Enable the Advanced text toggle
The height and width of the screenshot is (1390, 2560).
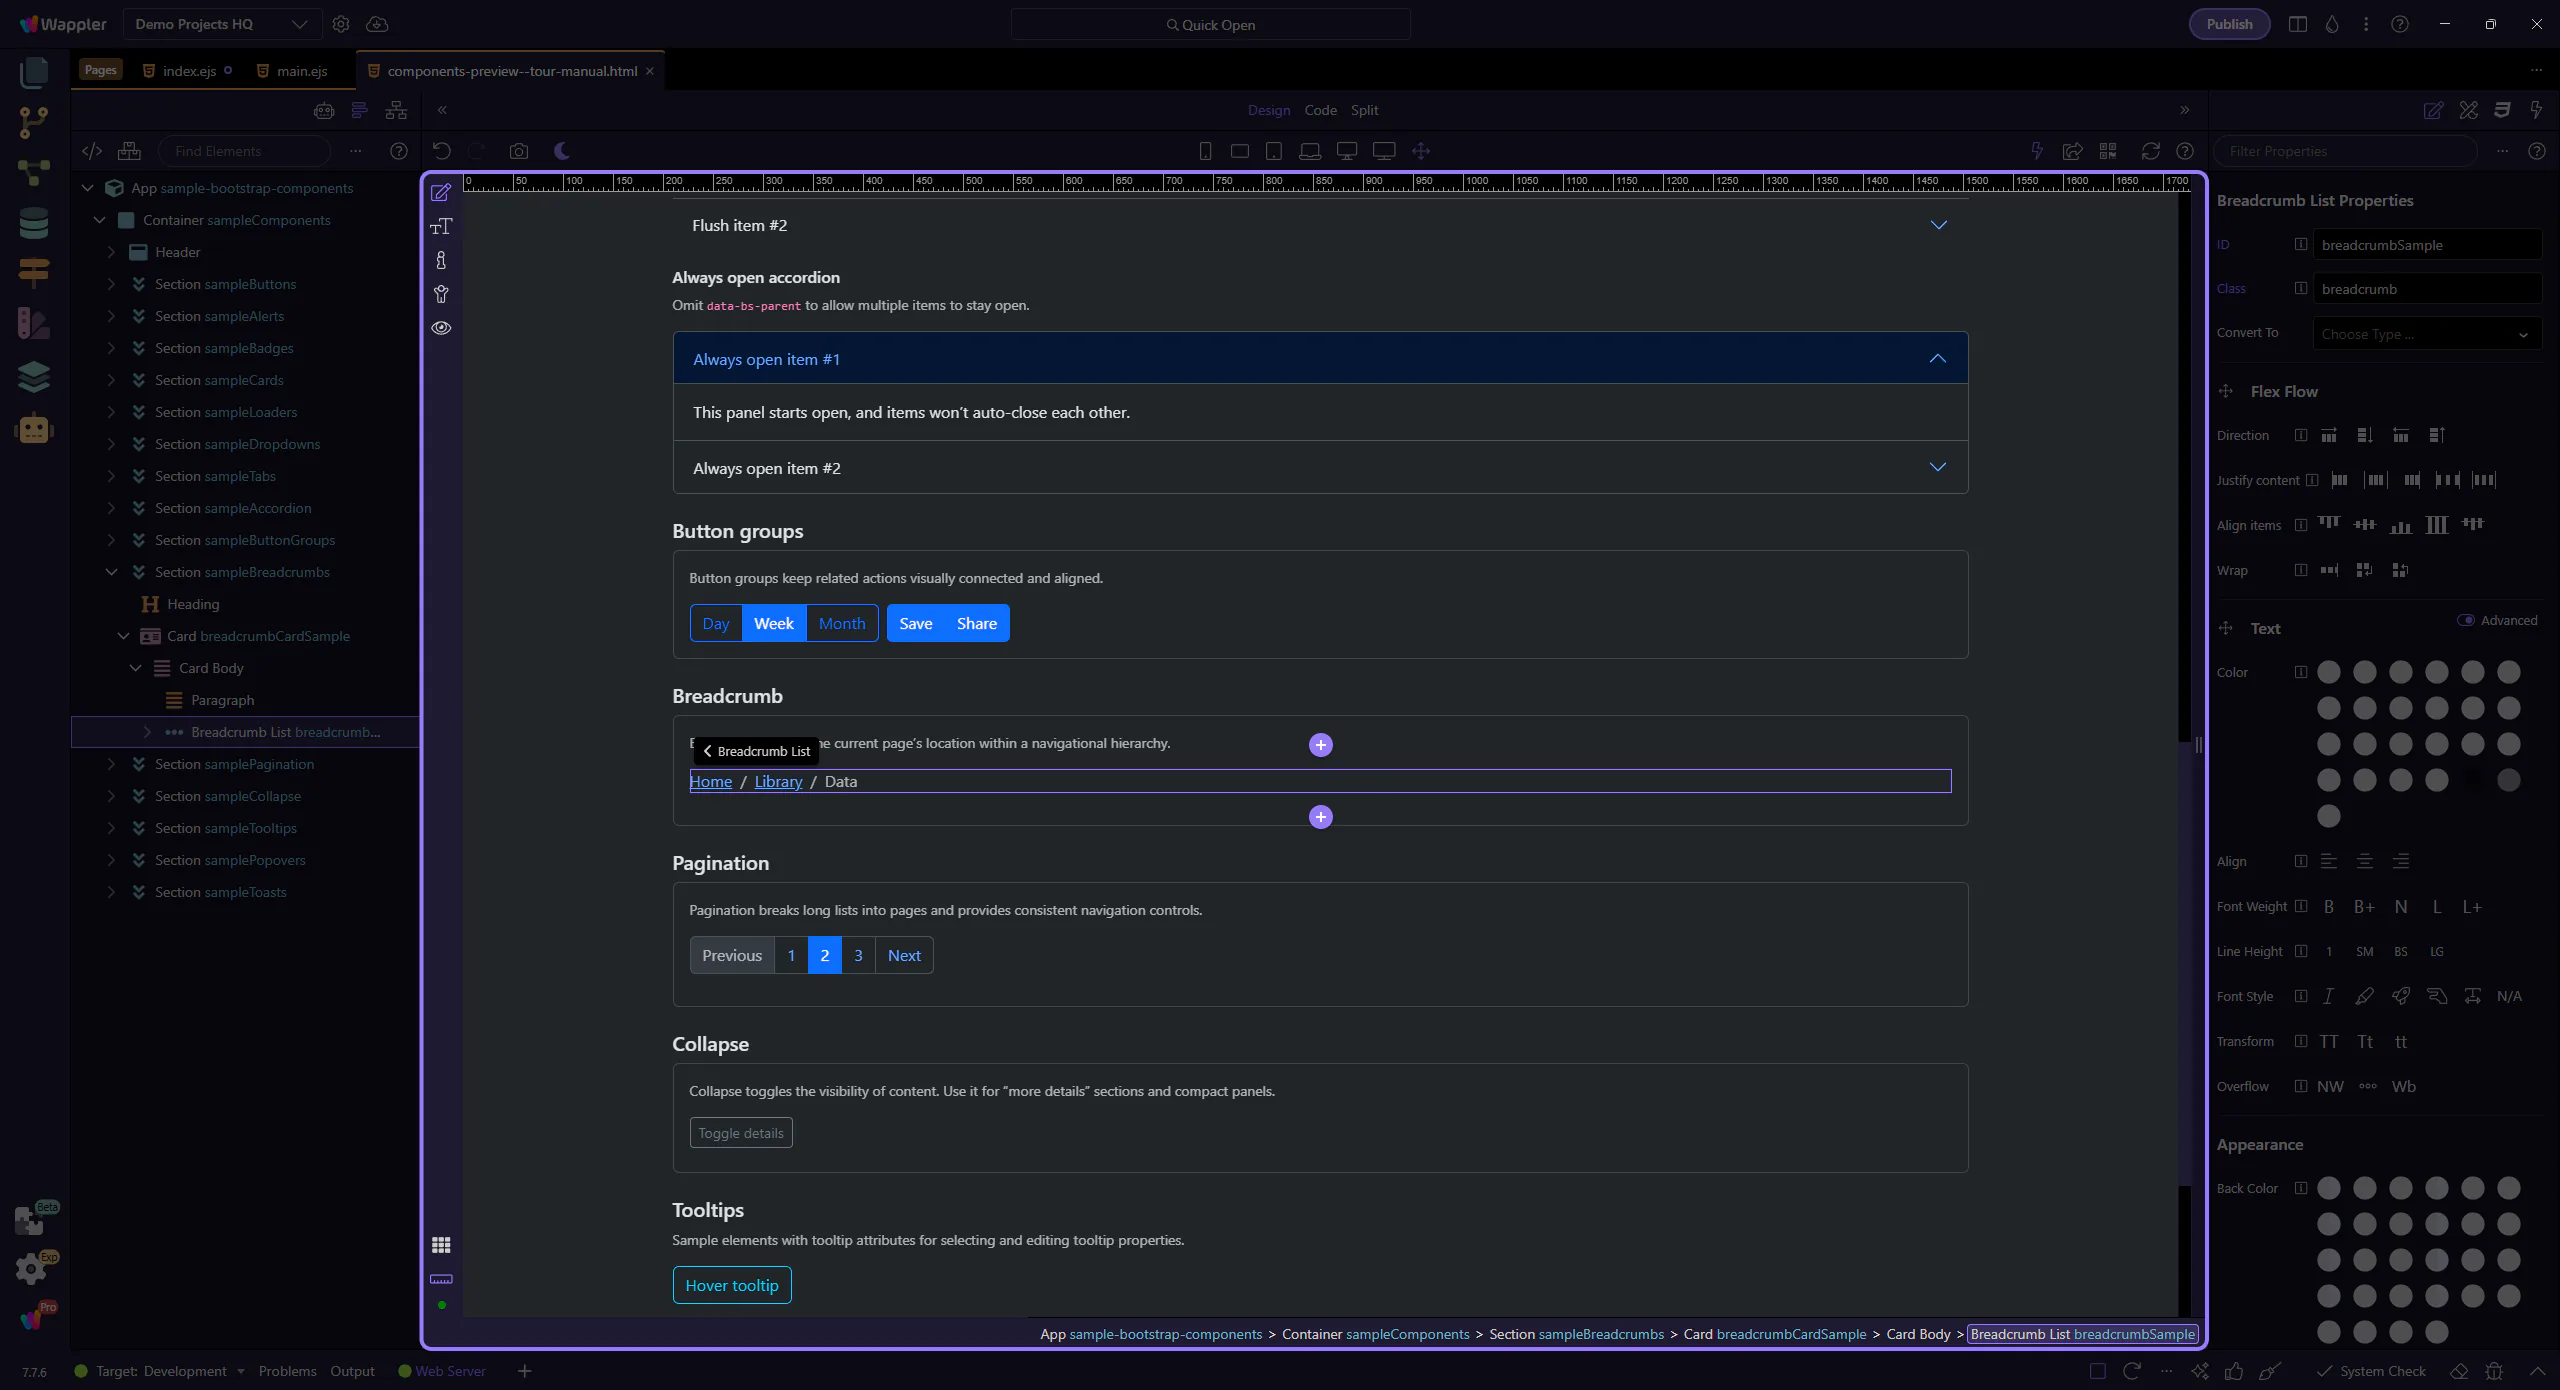(2466, 620)
